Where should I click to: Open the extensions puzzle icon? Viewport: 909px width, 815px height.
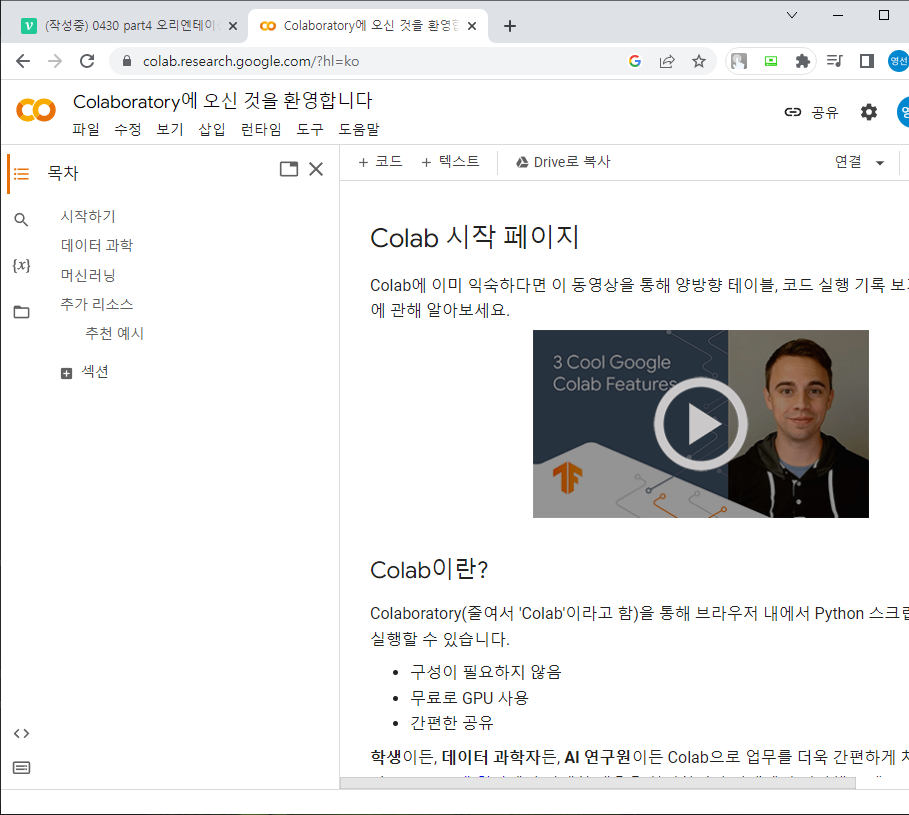802,61
